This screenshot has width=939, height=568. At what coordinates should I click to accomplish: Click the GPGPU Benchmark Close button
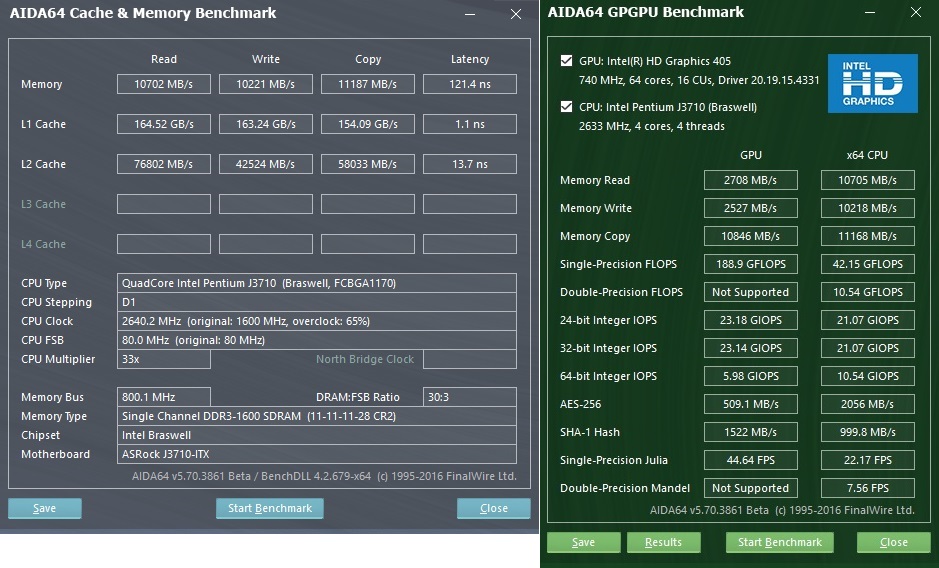(x=893, y=542)
